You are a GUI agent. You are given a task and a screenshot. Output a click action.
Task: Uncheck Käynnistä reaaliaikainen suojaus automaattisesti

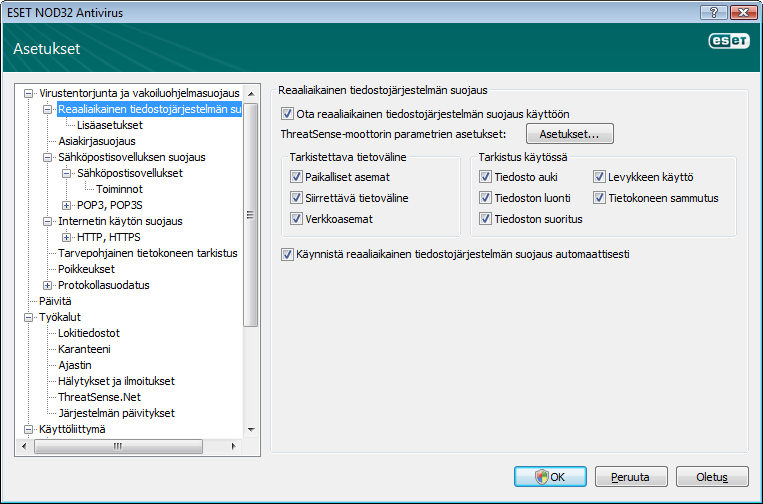tap(287, 254)
